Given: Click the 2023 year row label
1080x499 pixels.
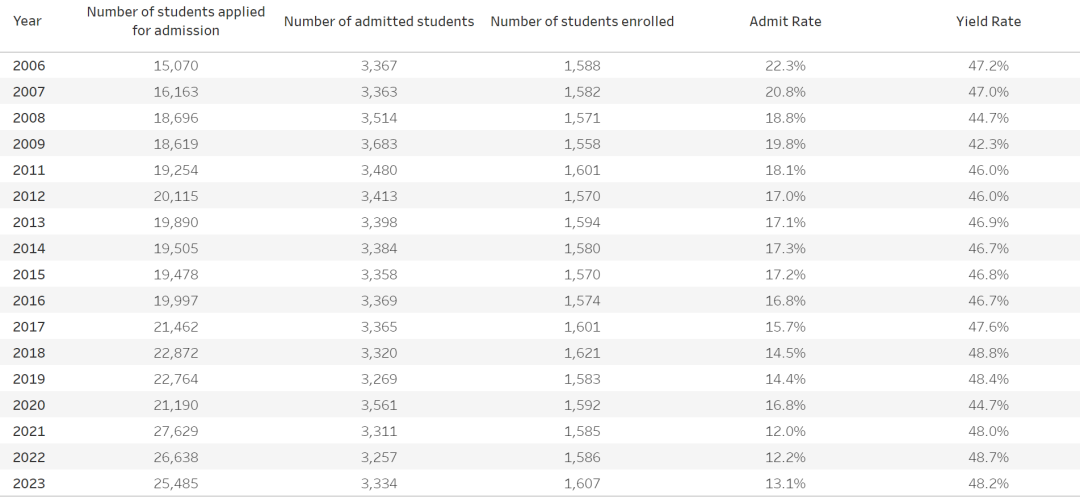Looking at the screenshot, I should pos(29,484).
